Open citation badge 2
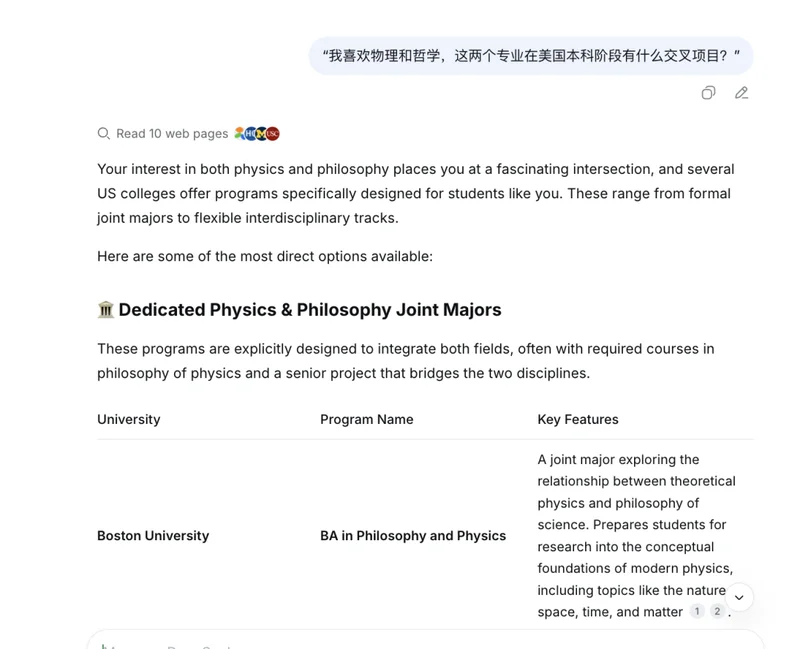Screen dimensions: 800x649 [717, 612]
